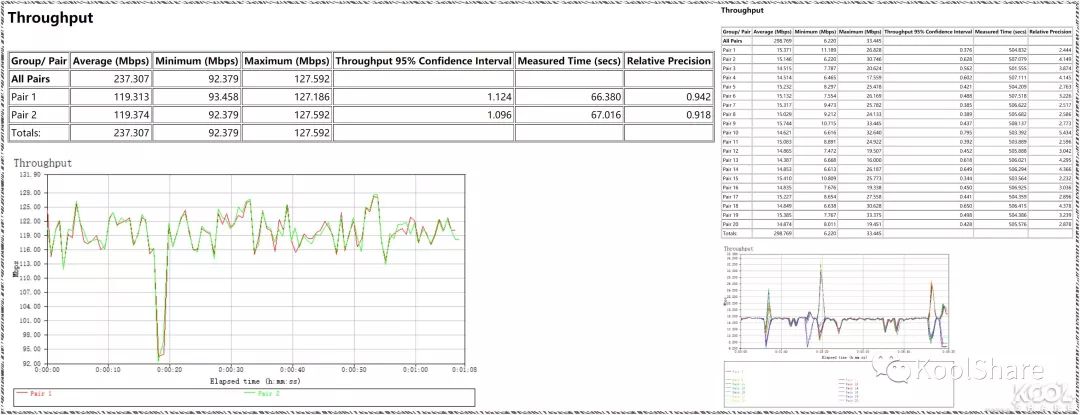Select the Pair 5 row label in twenty-pair table

(x=729, y=87)
